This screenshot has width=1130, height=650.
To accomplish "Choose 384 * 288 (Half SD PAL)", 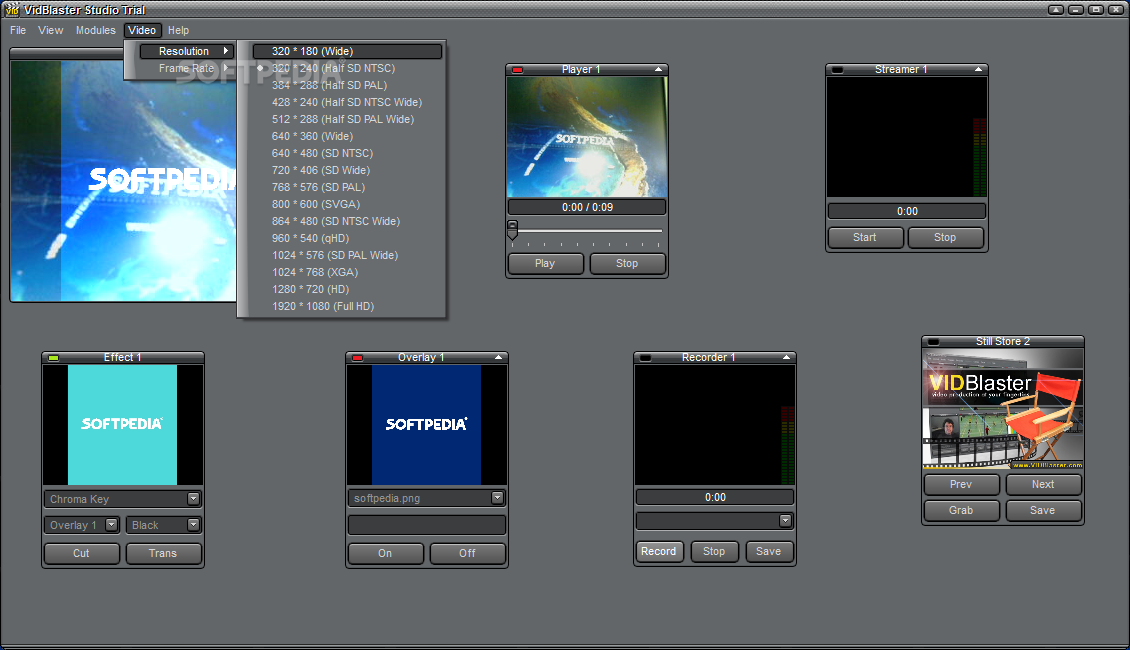I will pos(347,85).
